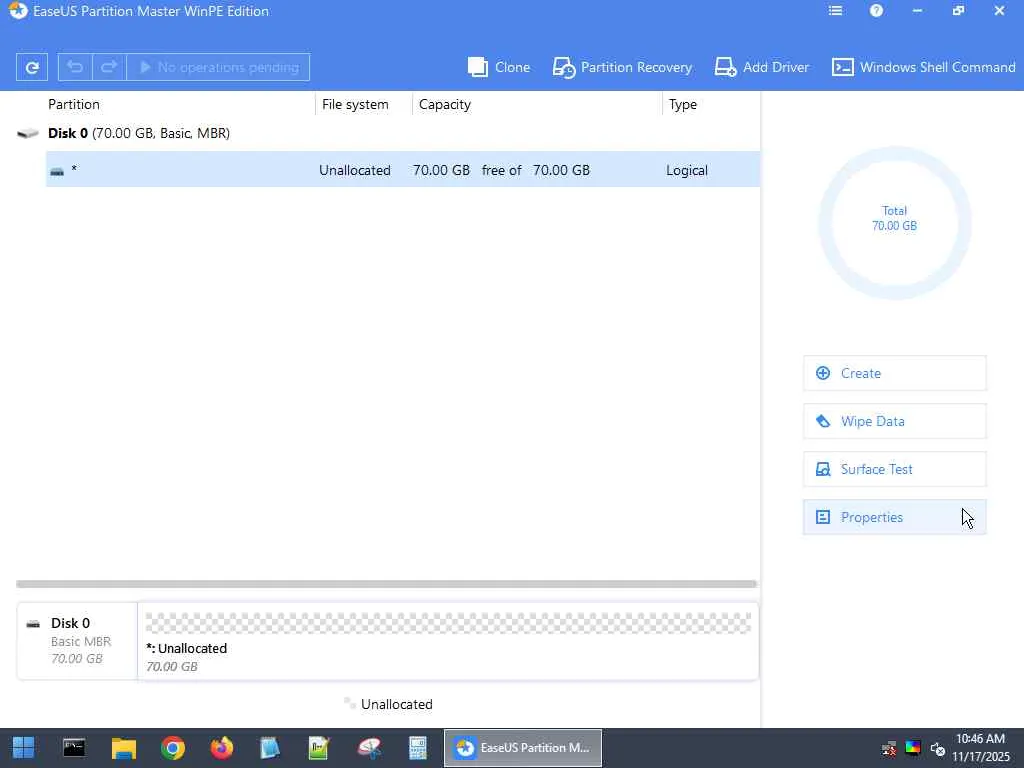Click the network tray icon
The height and width of the screenshot is (768, 1024).
click(889, 748)
